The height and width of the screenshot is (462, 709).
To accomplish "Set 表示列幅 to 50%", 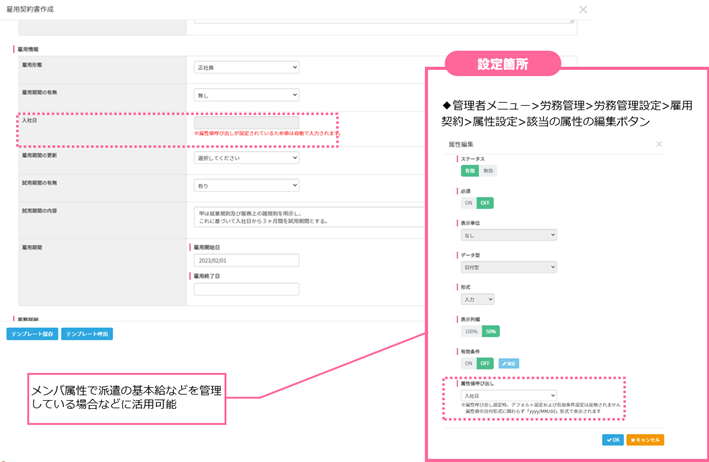I will pyautogui.click(x=491, y=331).
